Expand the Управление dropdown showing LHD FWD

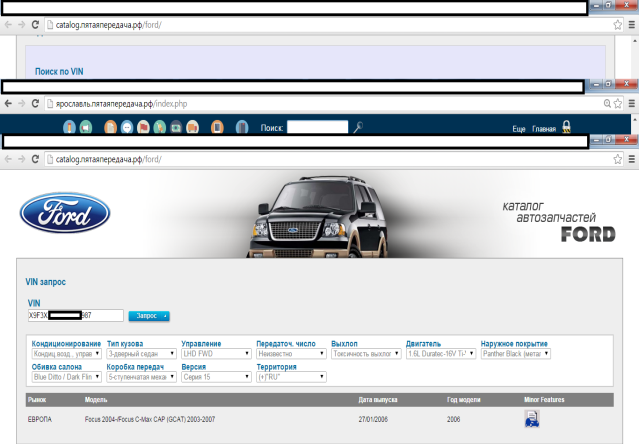(216, 353)
